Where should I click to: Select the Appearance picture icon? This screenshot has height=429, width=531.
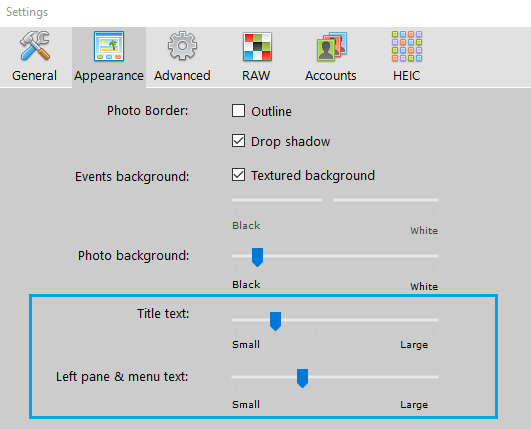pos(109,46)
